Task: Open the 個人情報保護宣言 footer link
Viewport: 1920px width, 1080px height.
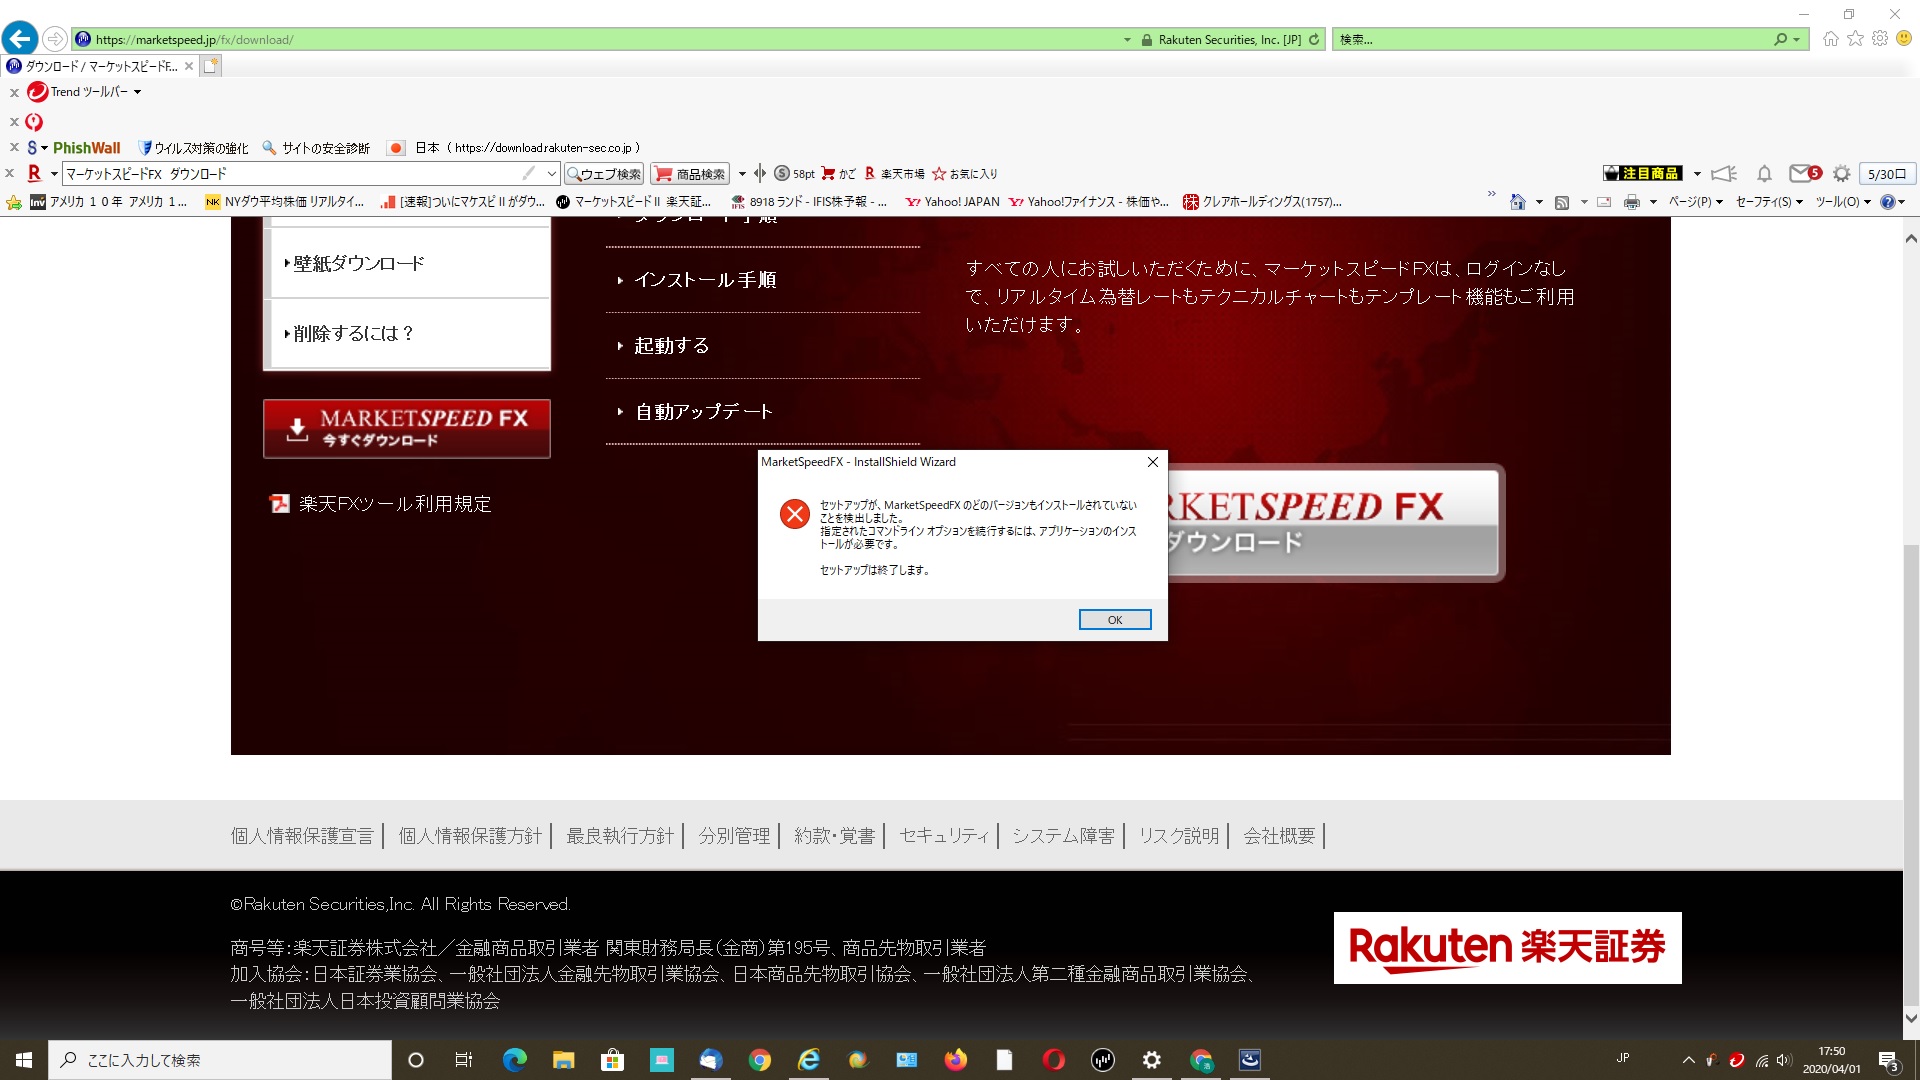Action: point(302,836)
